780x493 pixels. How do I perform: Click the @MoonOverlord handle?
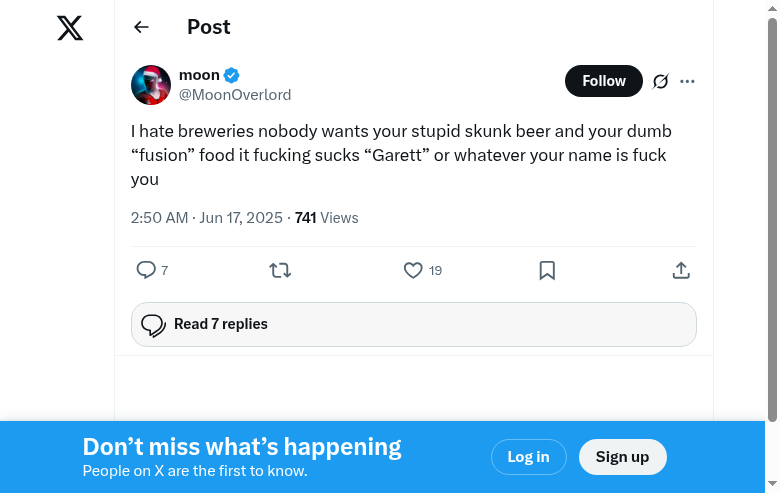click(235, 95)
